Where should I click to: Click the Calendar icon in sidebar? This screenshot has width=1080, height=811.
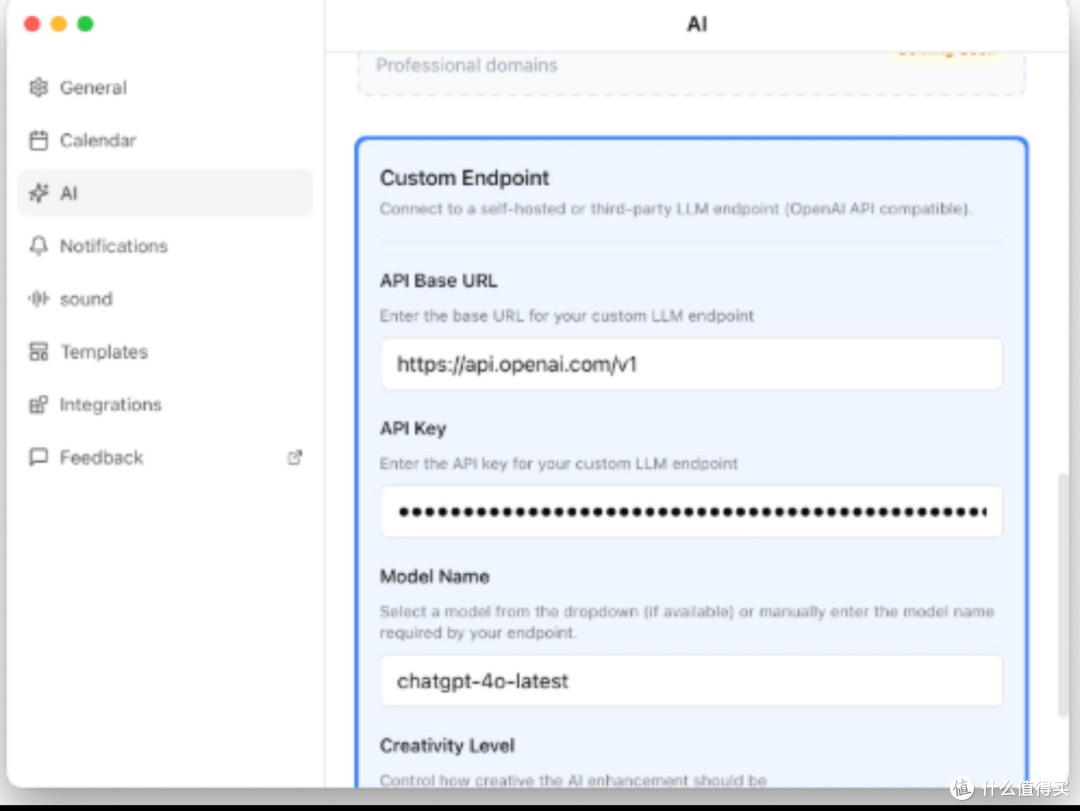tap(39, 141)
